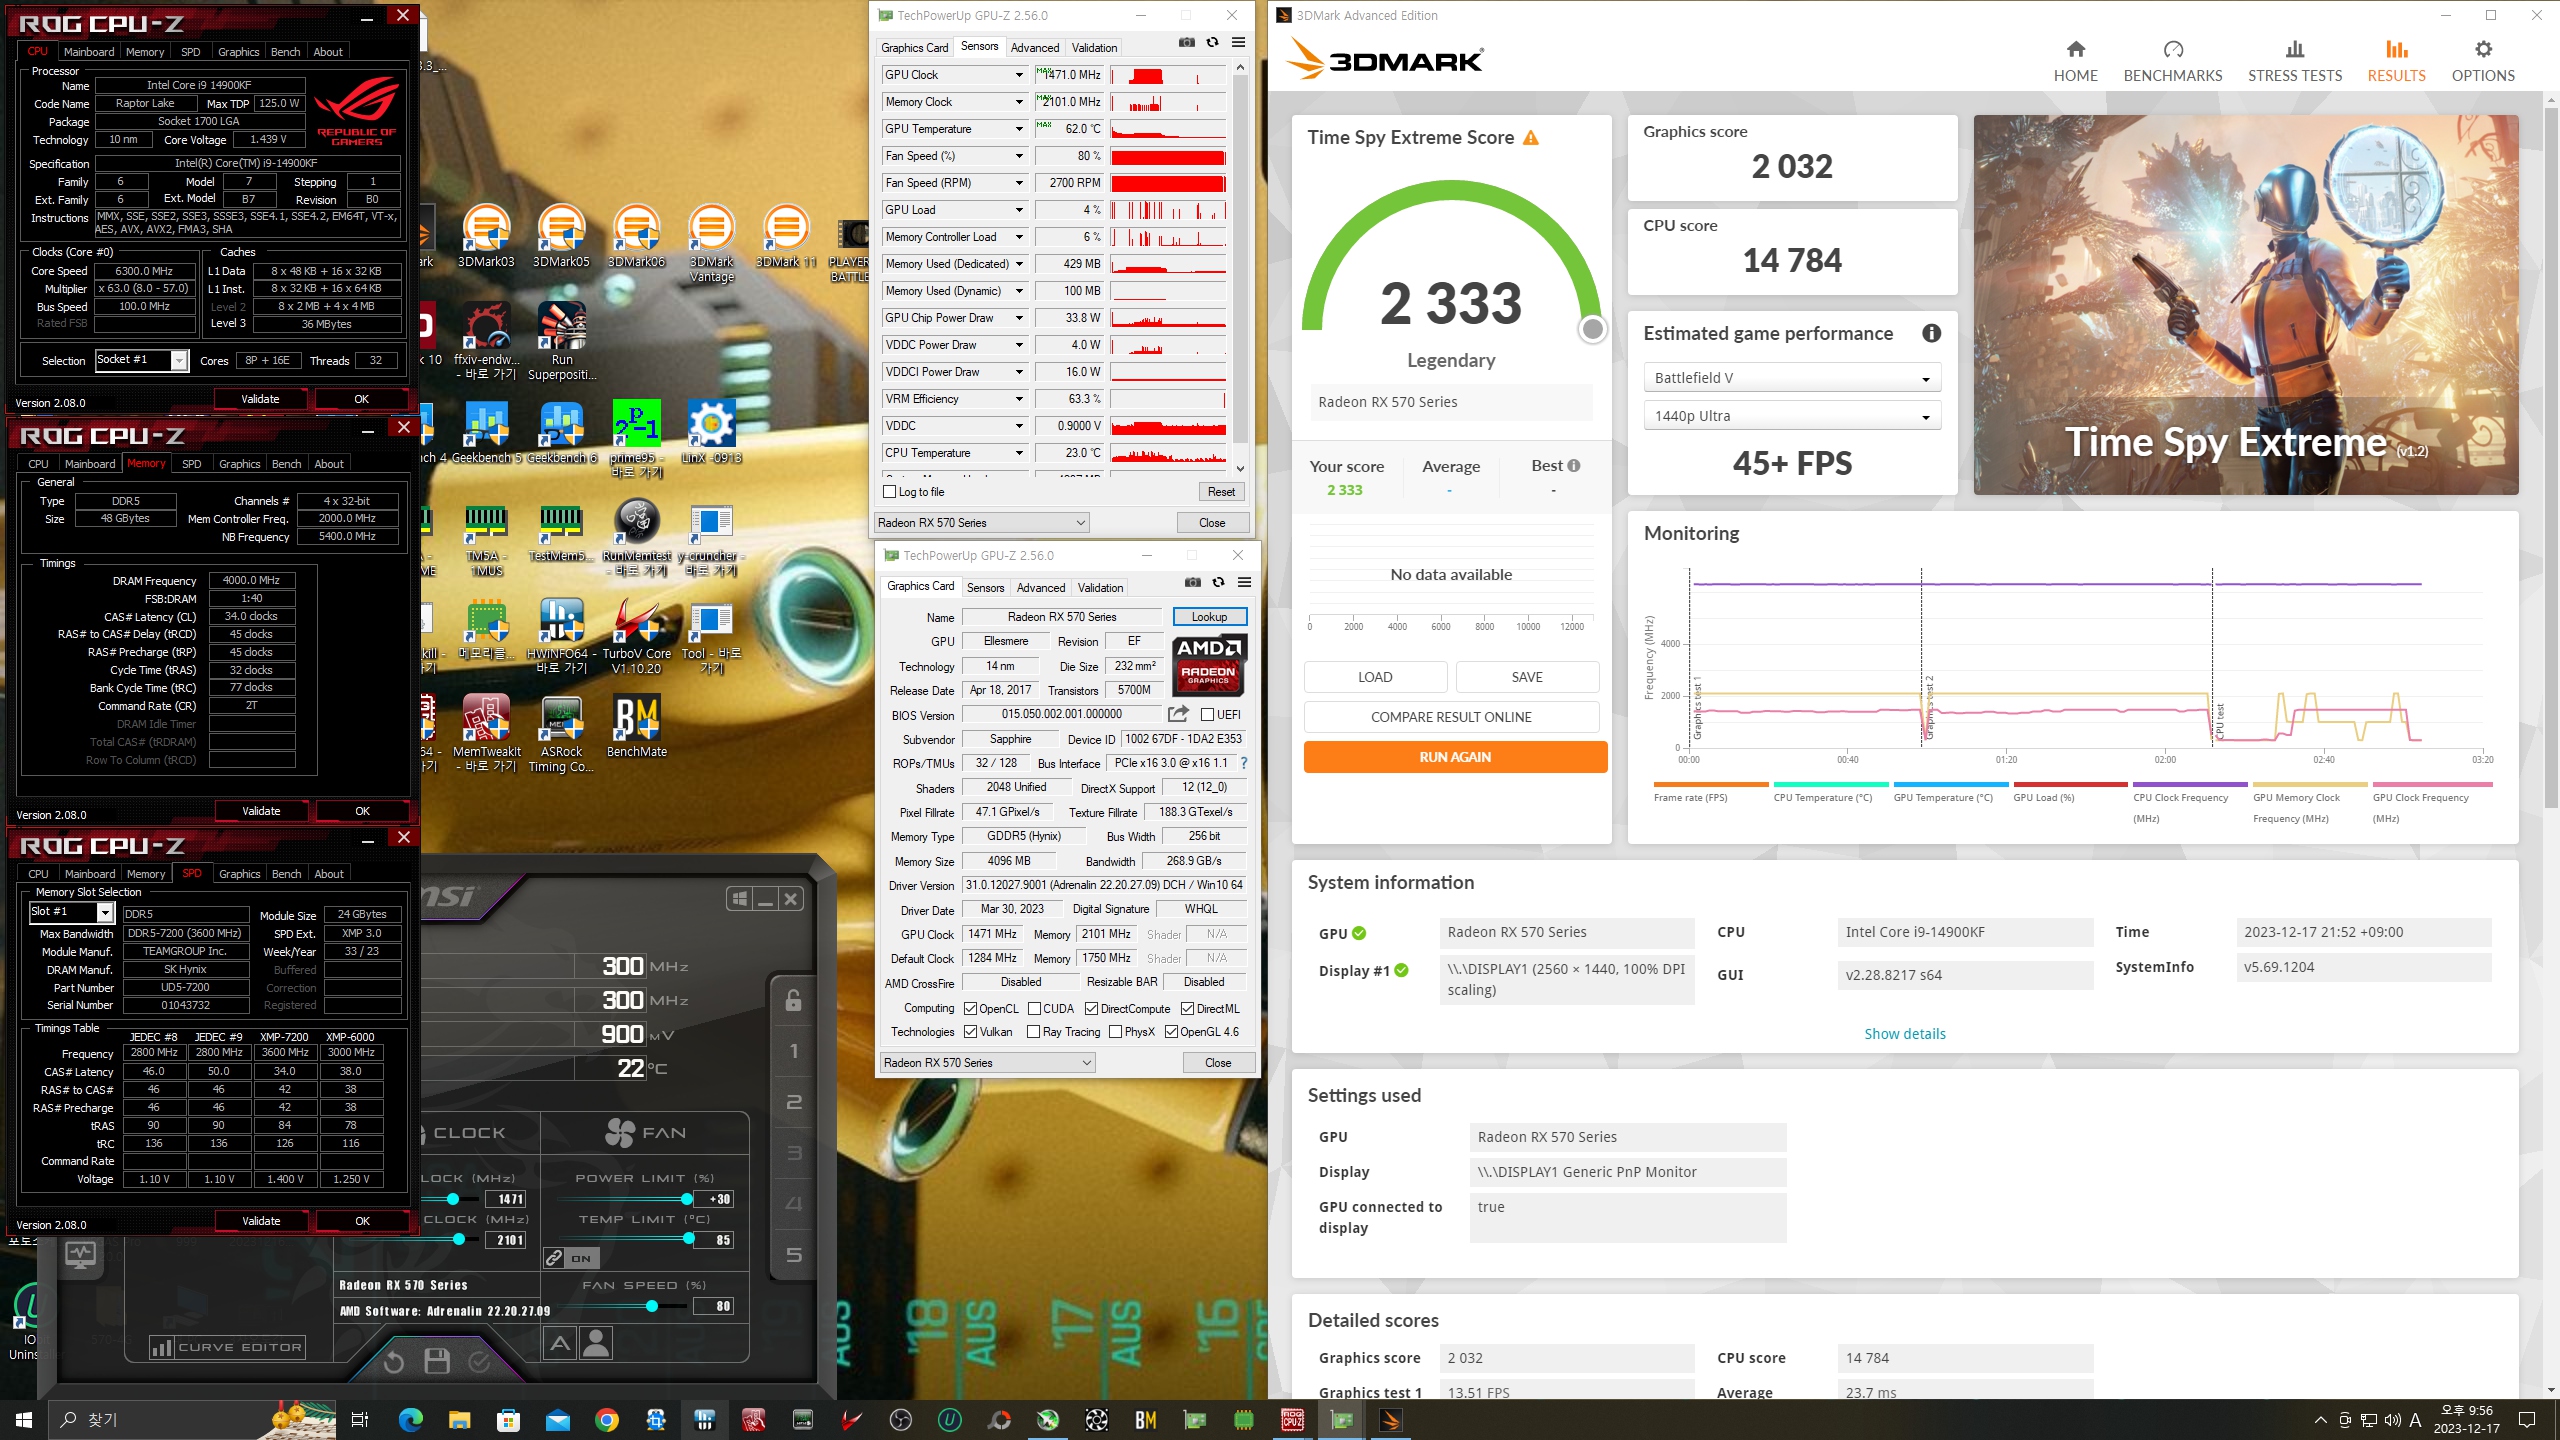Open the 3DMark HOME page

tap(2075, 61)
